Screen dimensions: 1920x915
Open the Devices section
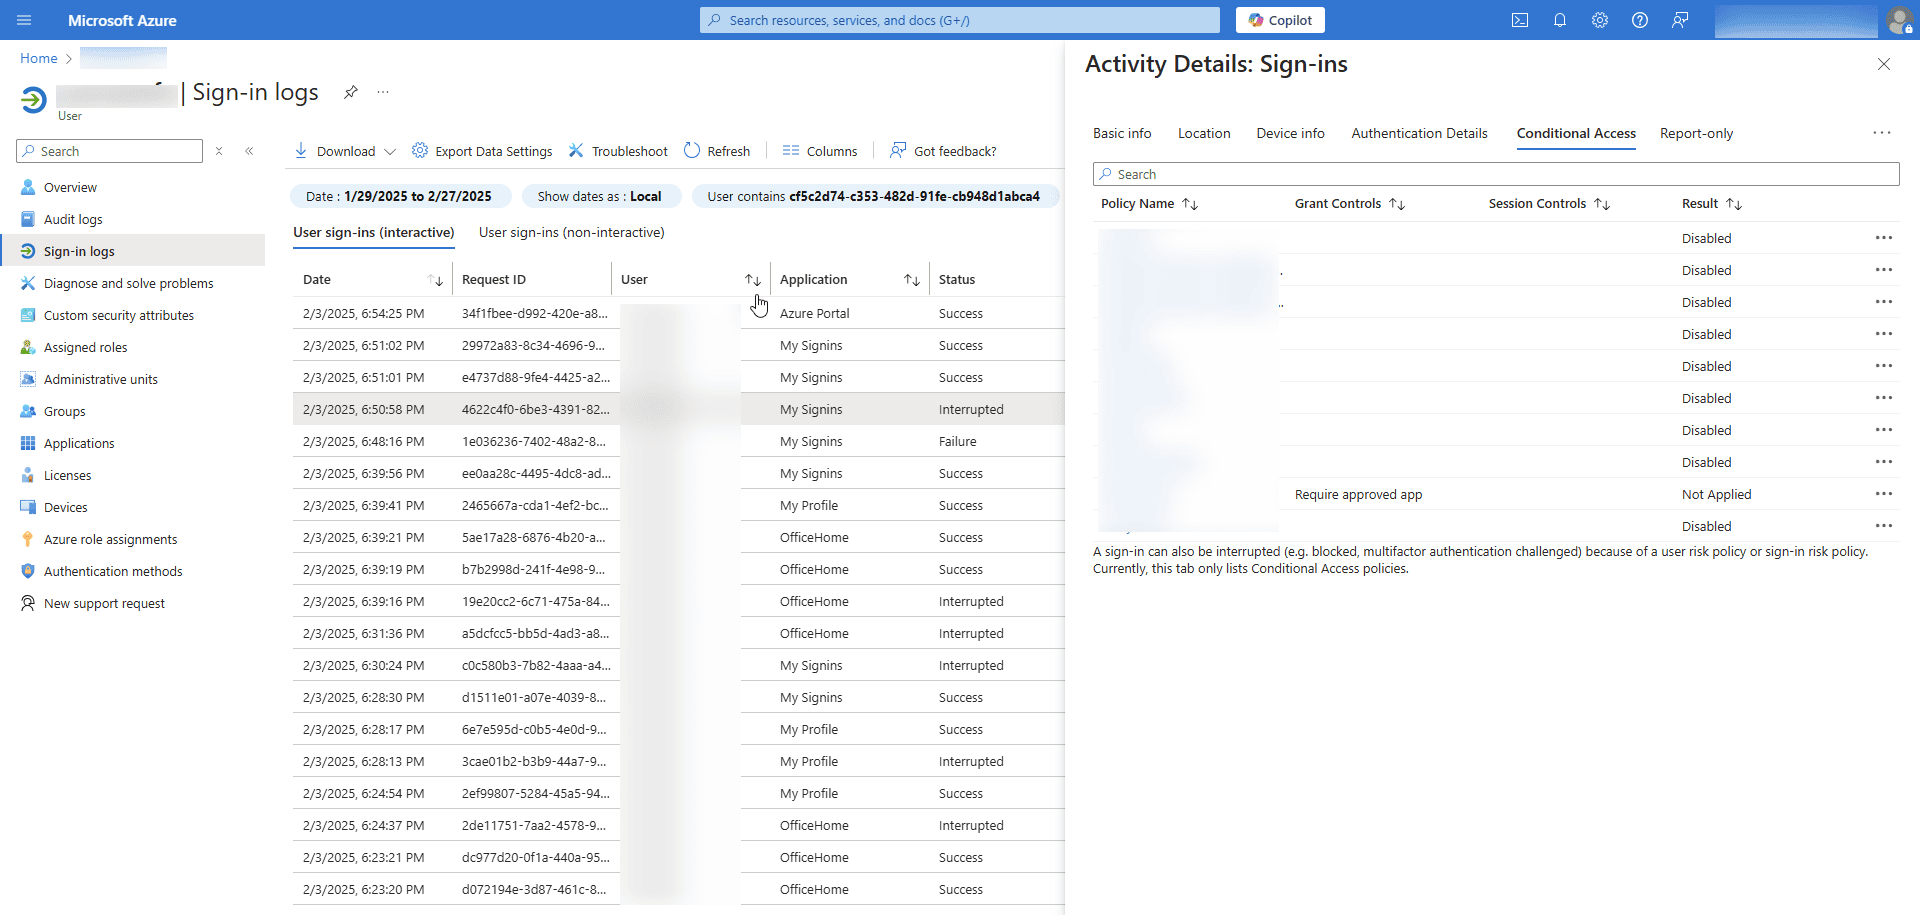(65, 507)
